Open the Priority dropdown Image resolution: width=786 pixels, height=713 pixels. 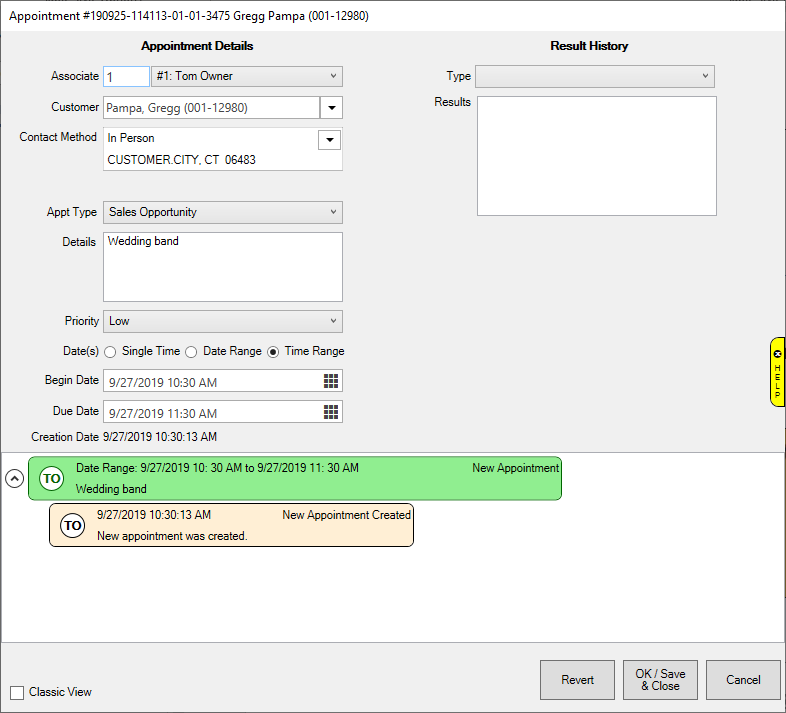tap(223, 321)
